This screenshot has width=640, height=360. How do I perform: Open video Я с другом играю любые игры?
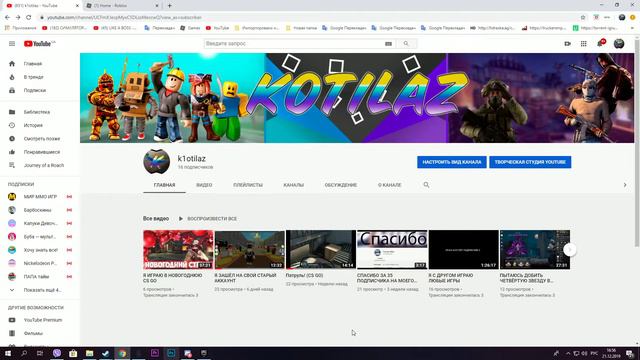click(451, 278)
